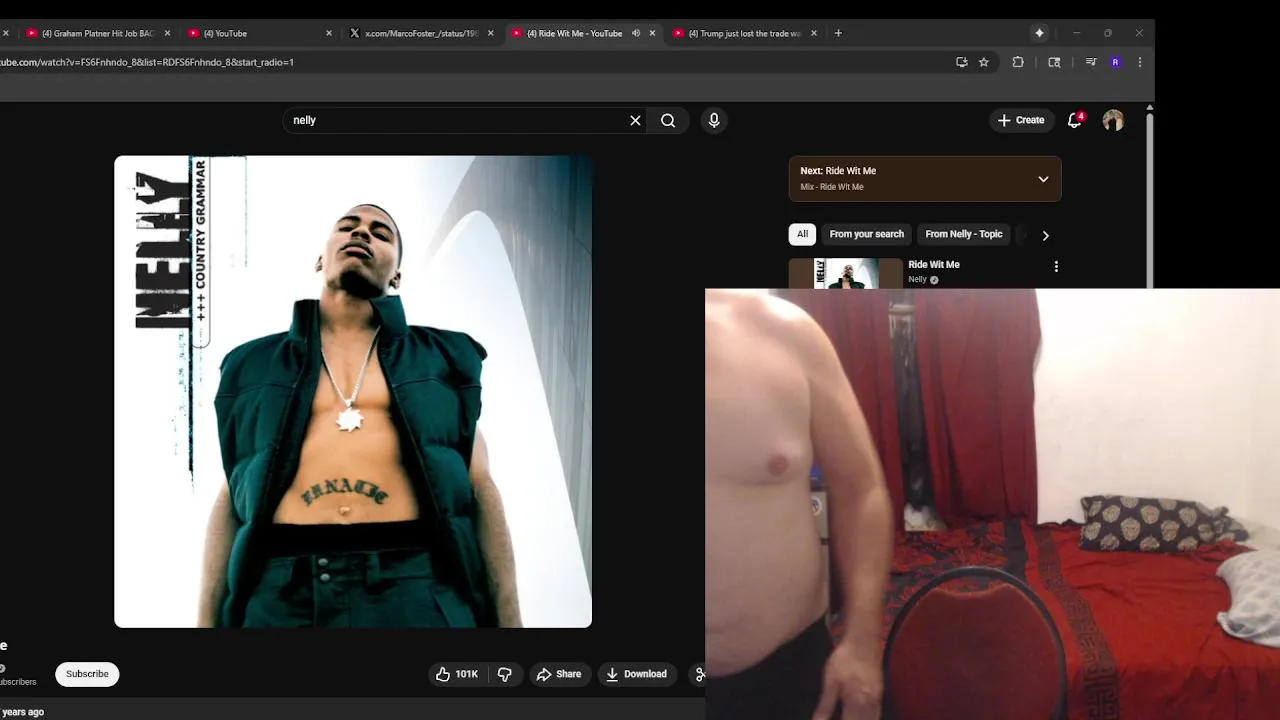
Task: Bookmark this page with the star icon
Action: tap(984, 62)
